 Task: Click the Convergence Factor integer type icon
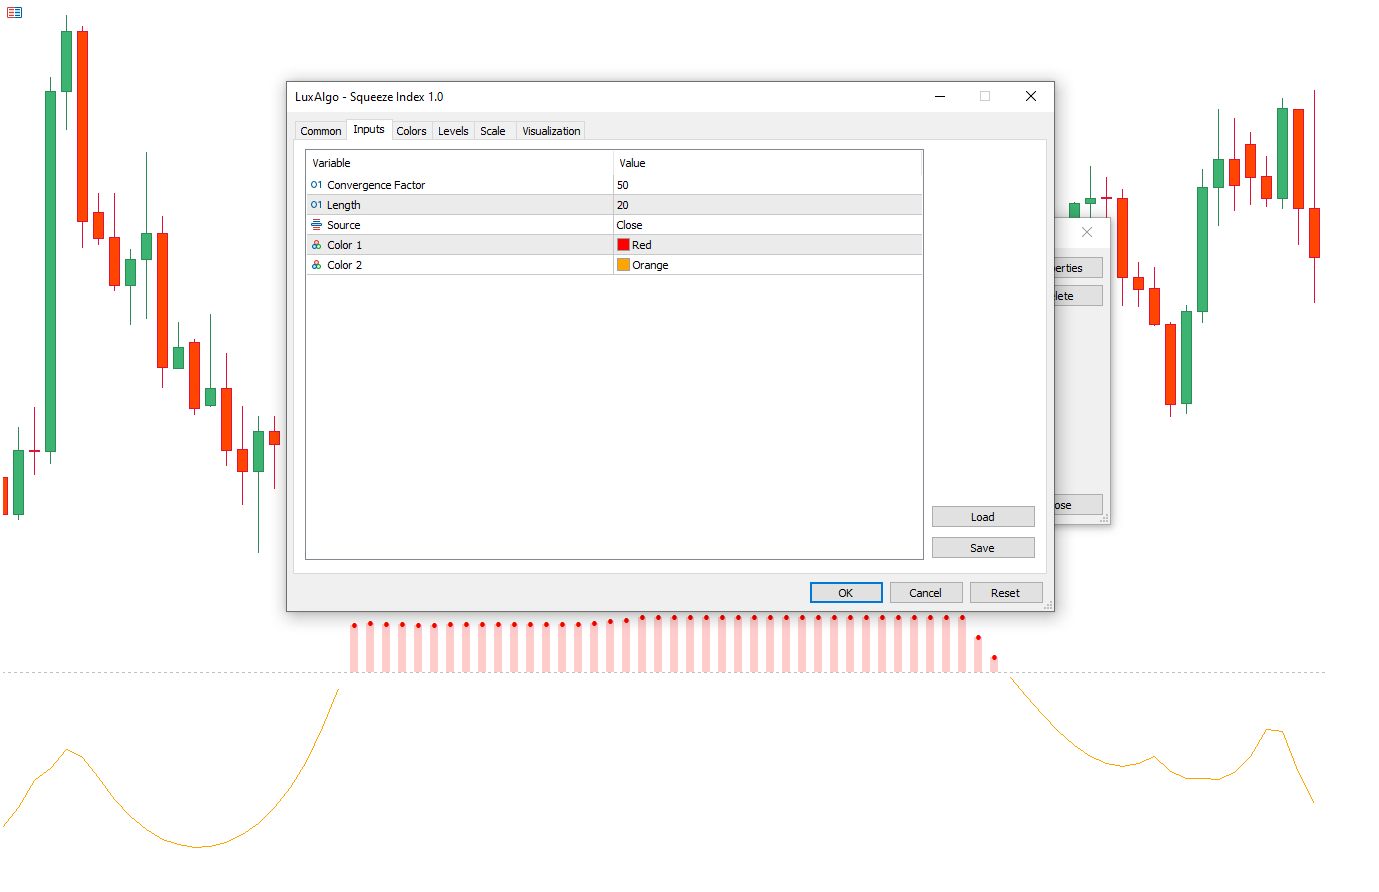(316, 185)
